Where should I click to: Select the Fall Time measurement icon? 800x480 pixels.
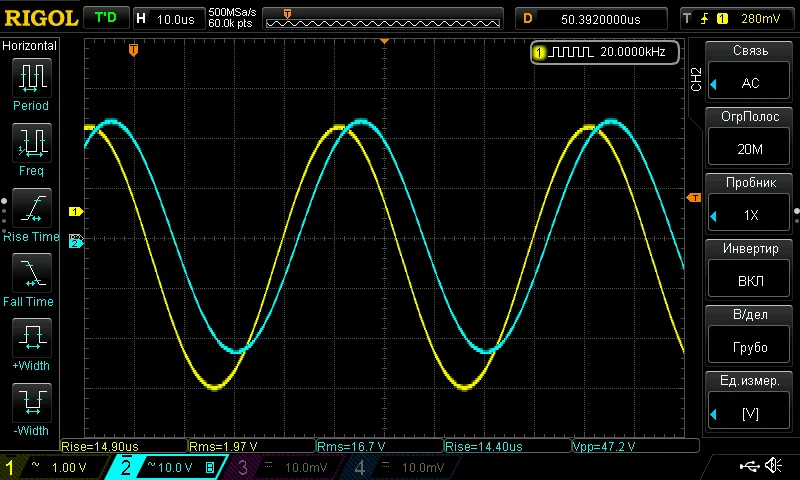(32, 272)
